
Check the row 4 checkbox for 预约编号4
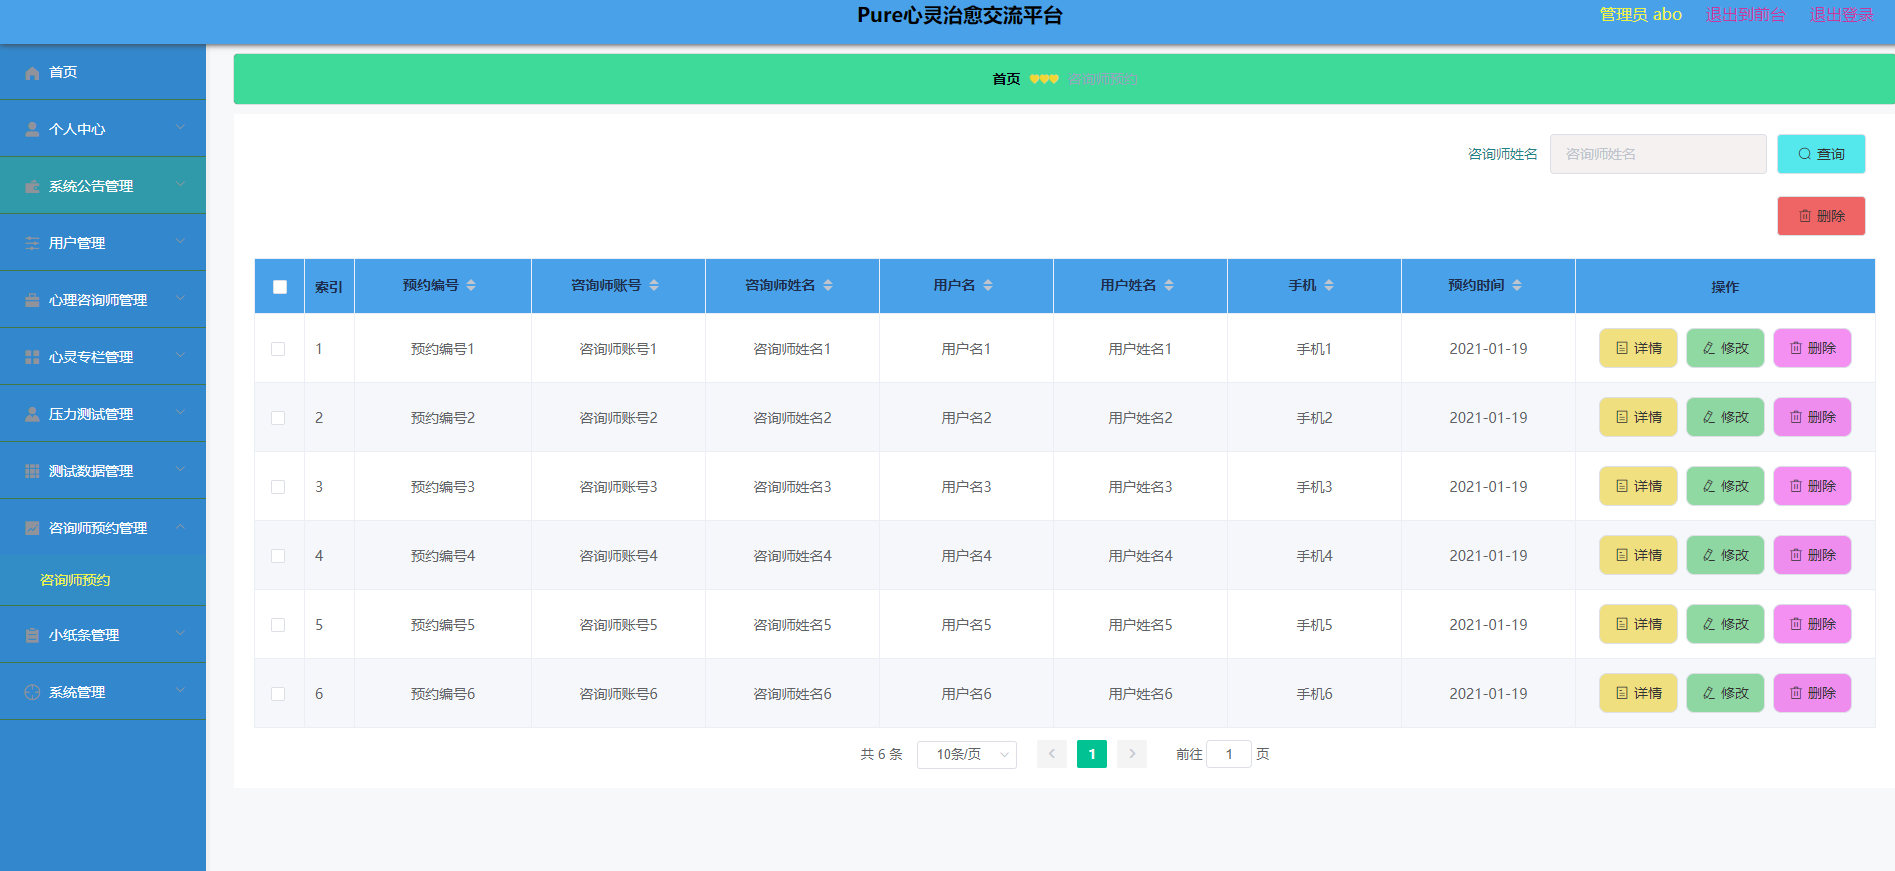pos(278,556)
